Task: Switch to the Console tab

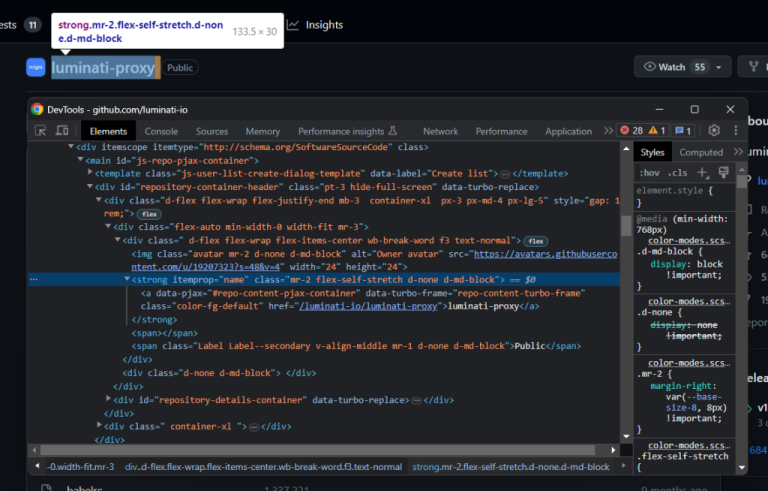Action: tap(161, 131)
